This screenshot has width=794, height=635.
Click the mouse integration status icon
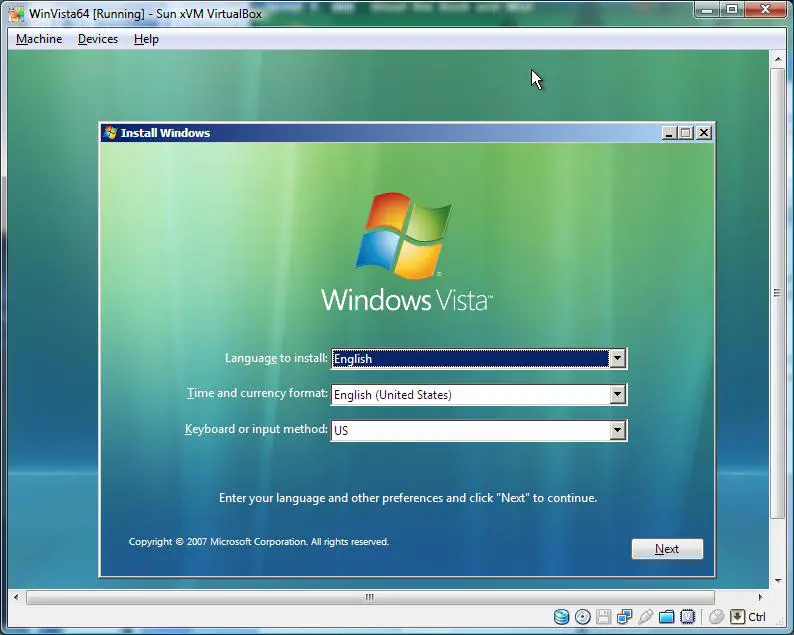[716, 616]
